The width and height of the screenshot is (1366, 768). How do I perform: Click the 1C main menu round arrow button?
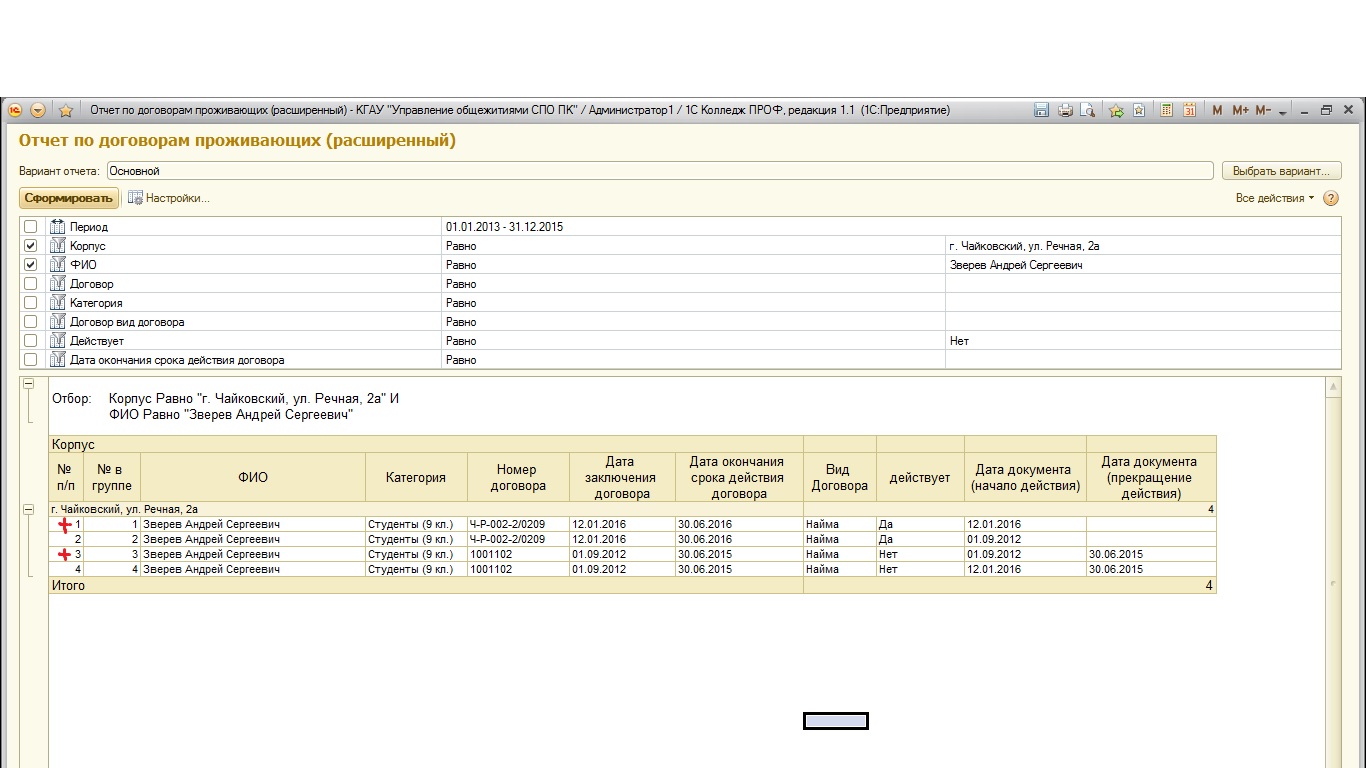(x=38, y=110)
